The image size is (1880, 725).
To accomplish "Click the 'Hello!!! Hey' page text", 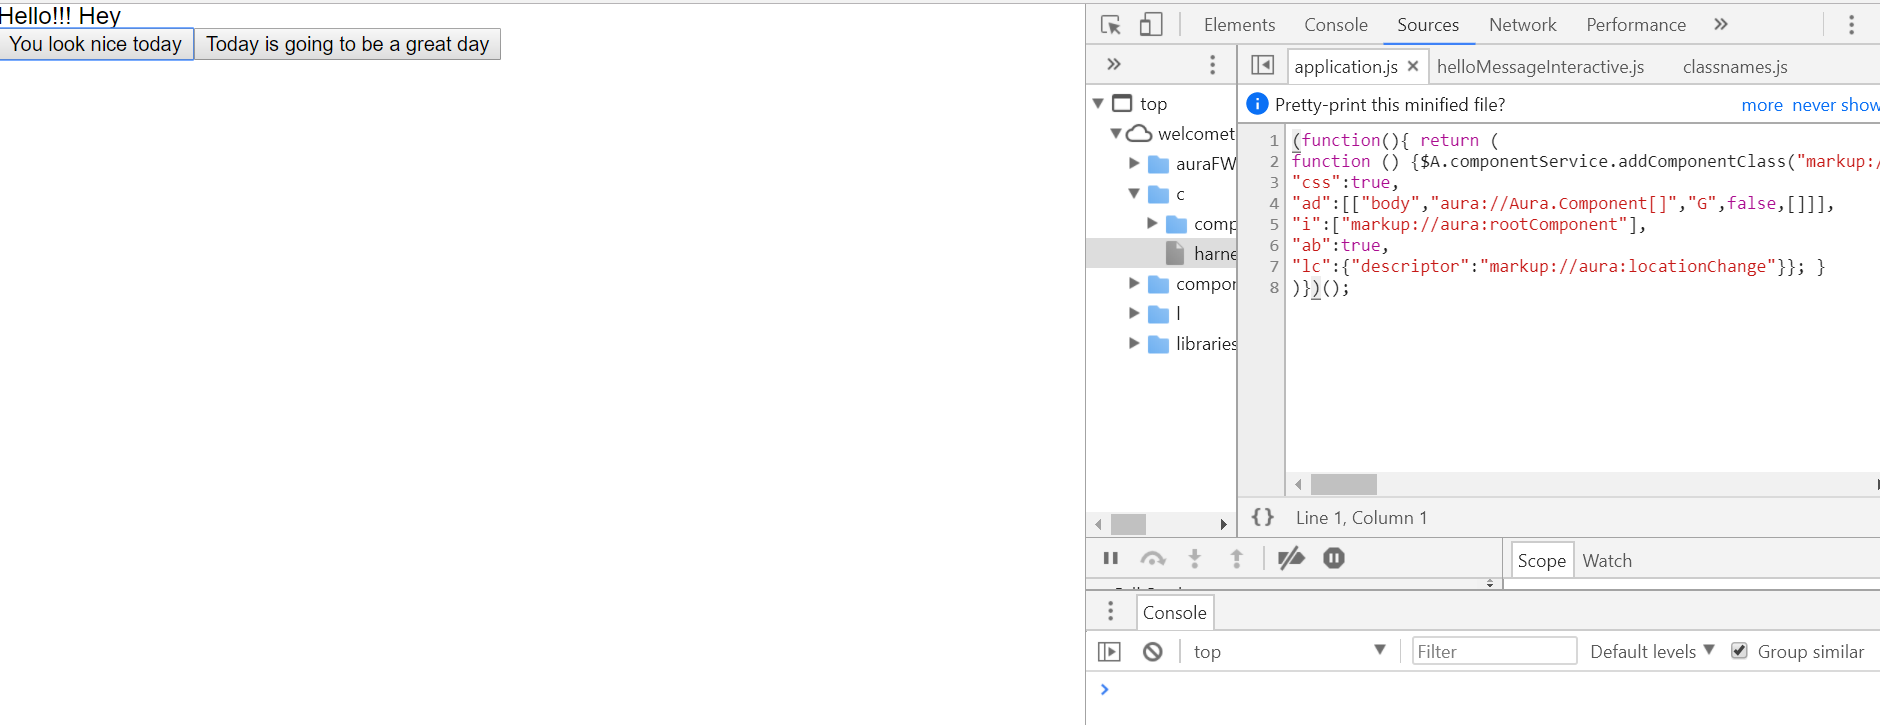I will 60,15.
